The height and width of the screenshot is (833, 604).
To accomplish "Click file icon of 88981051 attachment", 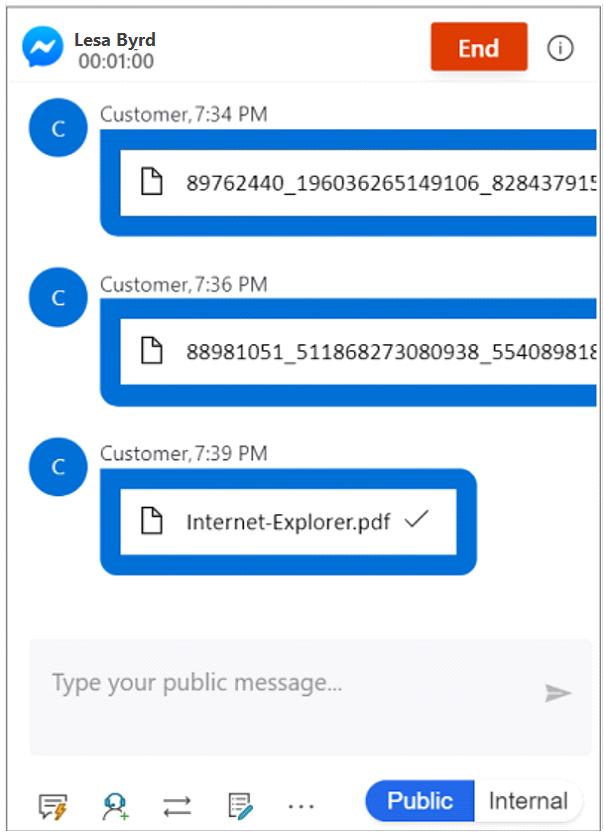I will pyautogui.click(x=151, y=351).
